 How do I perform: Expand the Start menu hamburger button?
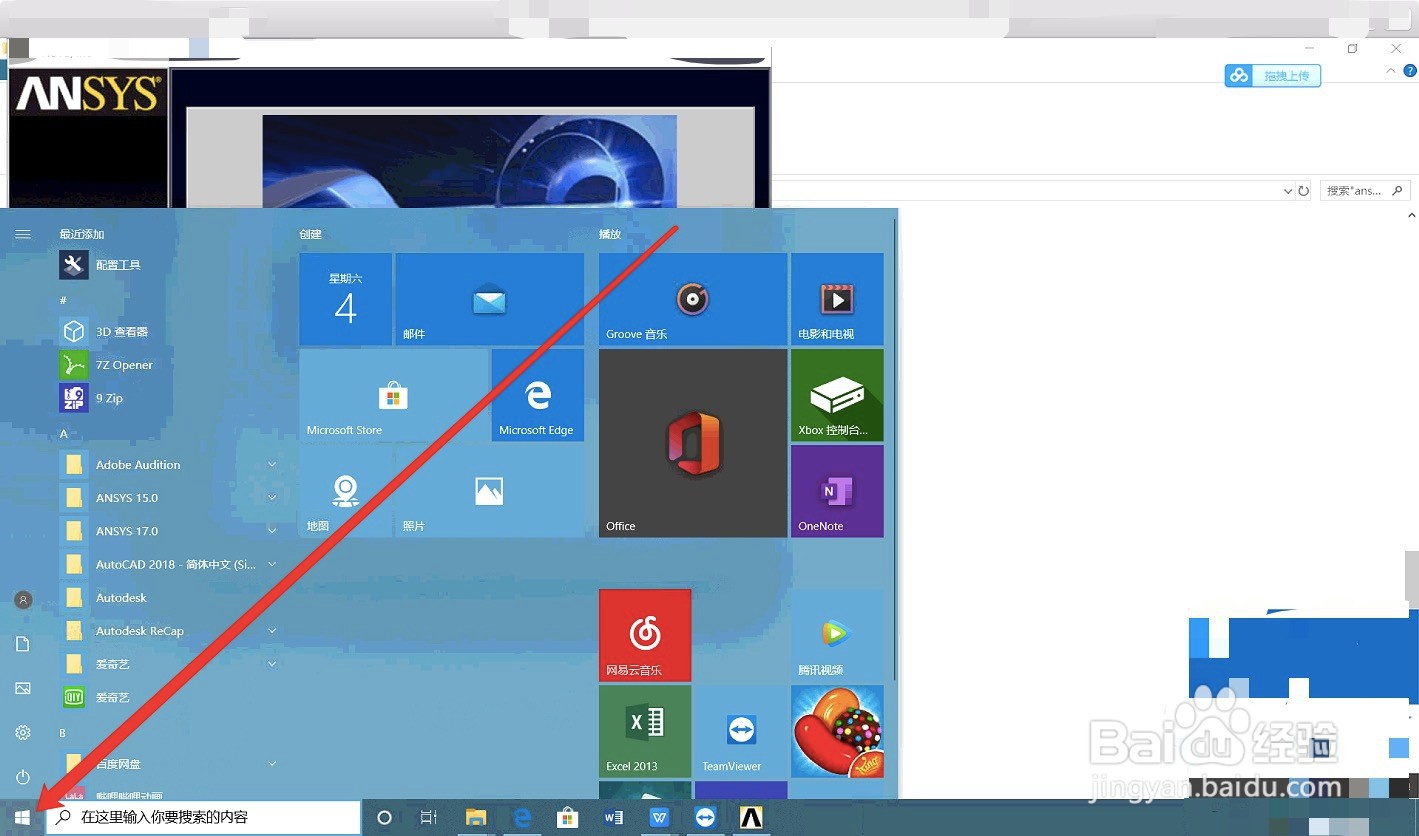(23, 234)
